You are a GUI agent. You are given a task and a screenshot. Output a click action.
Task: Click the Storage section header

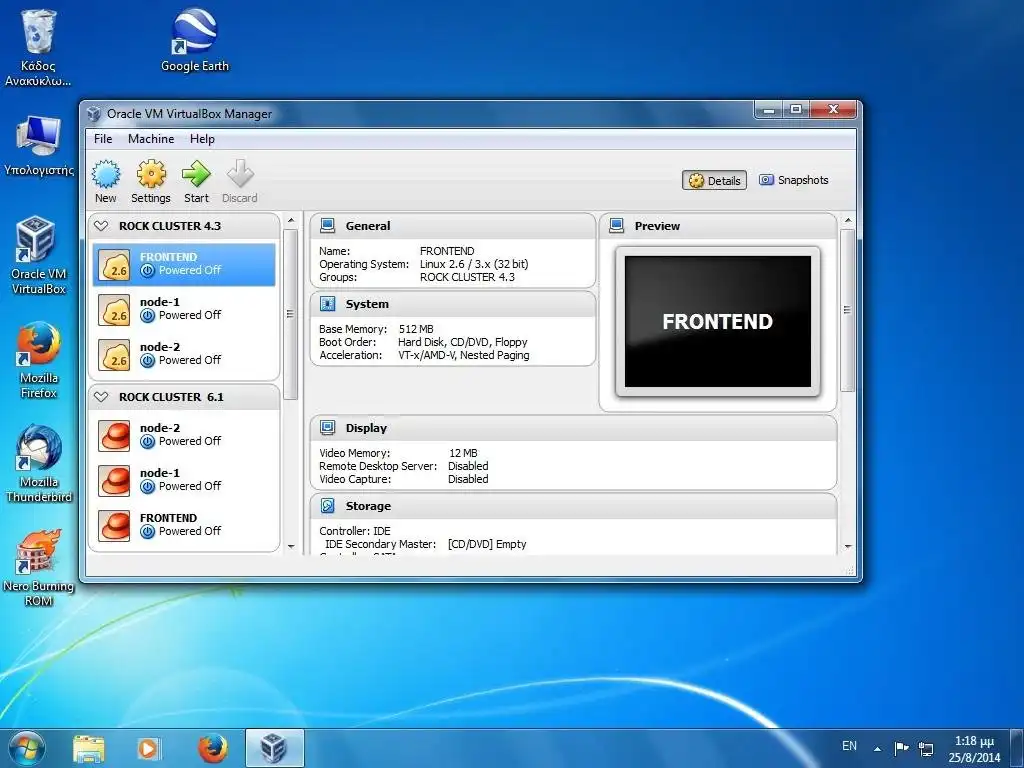pos(368,506)
